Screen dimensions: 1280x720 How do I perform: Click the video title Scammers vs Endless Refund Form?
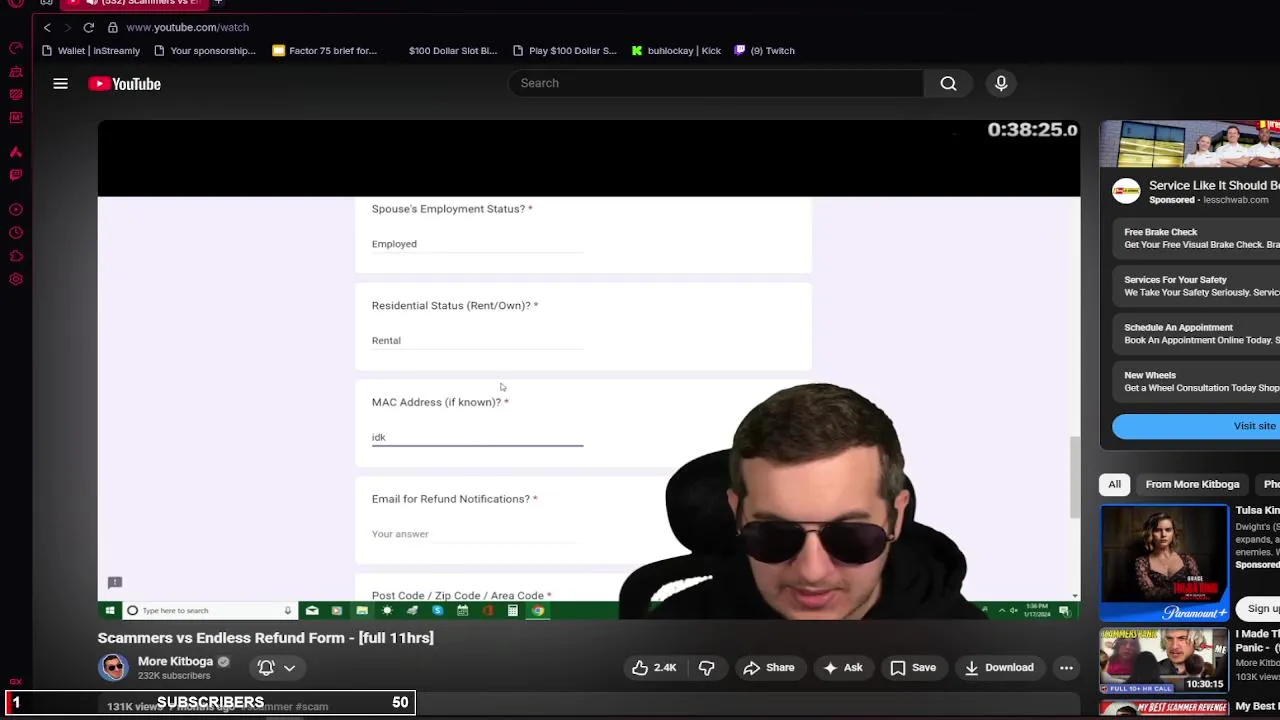(x=265, y=638)
